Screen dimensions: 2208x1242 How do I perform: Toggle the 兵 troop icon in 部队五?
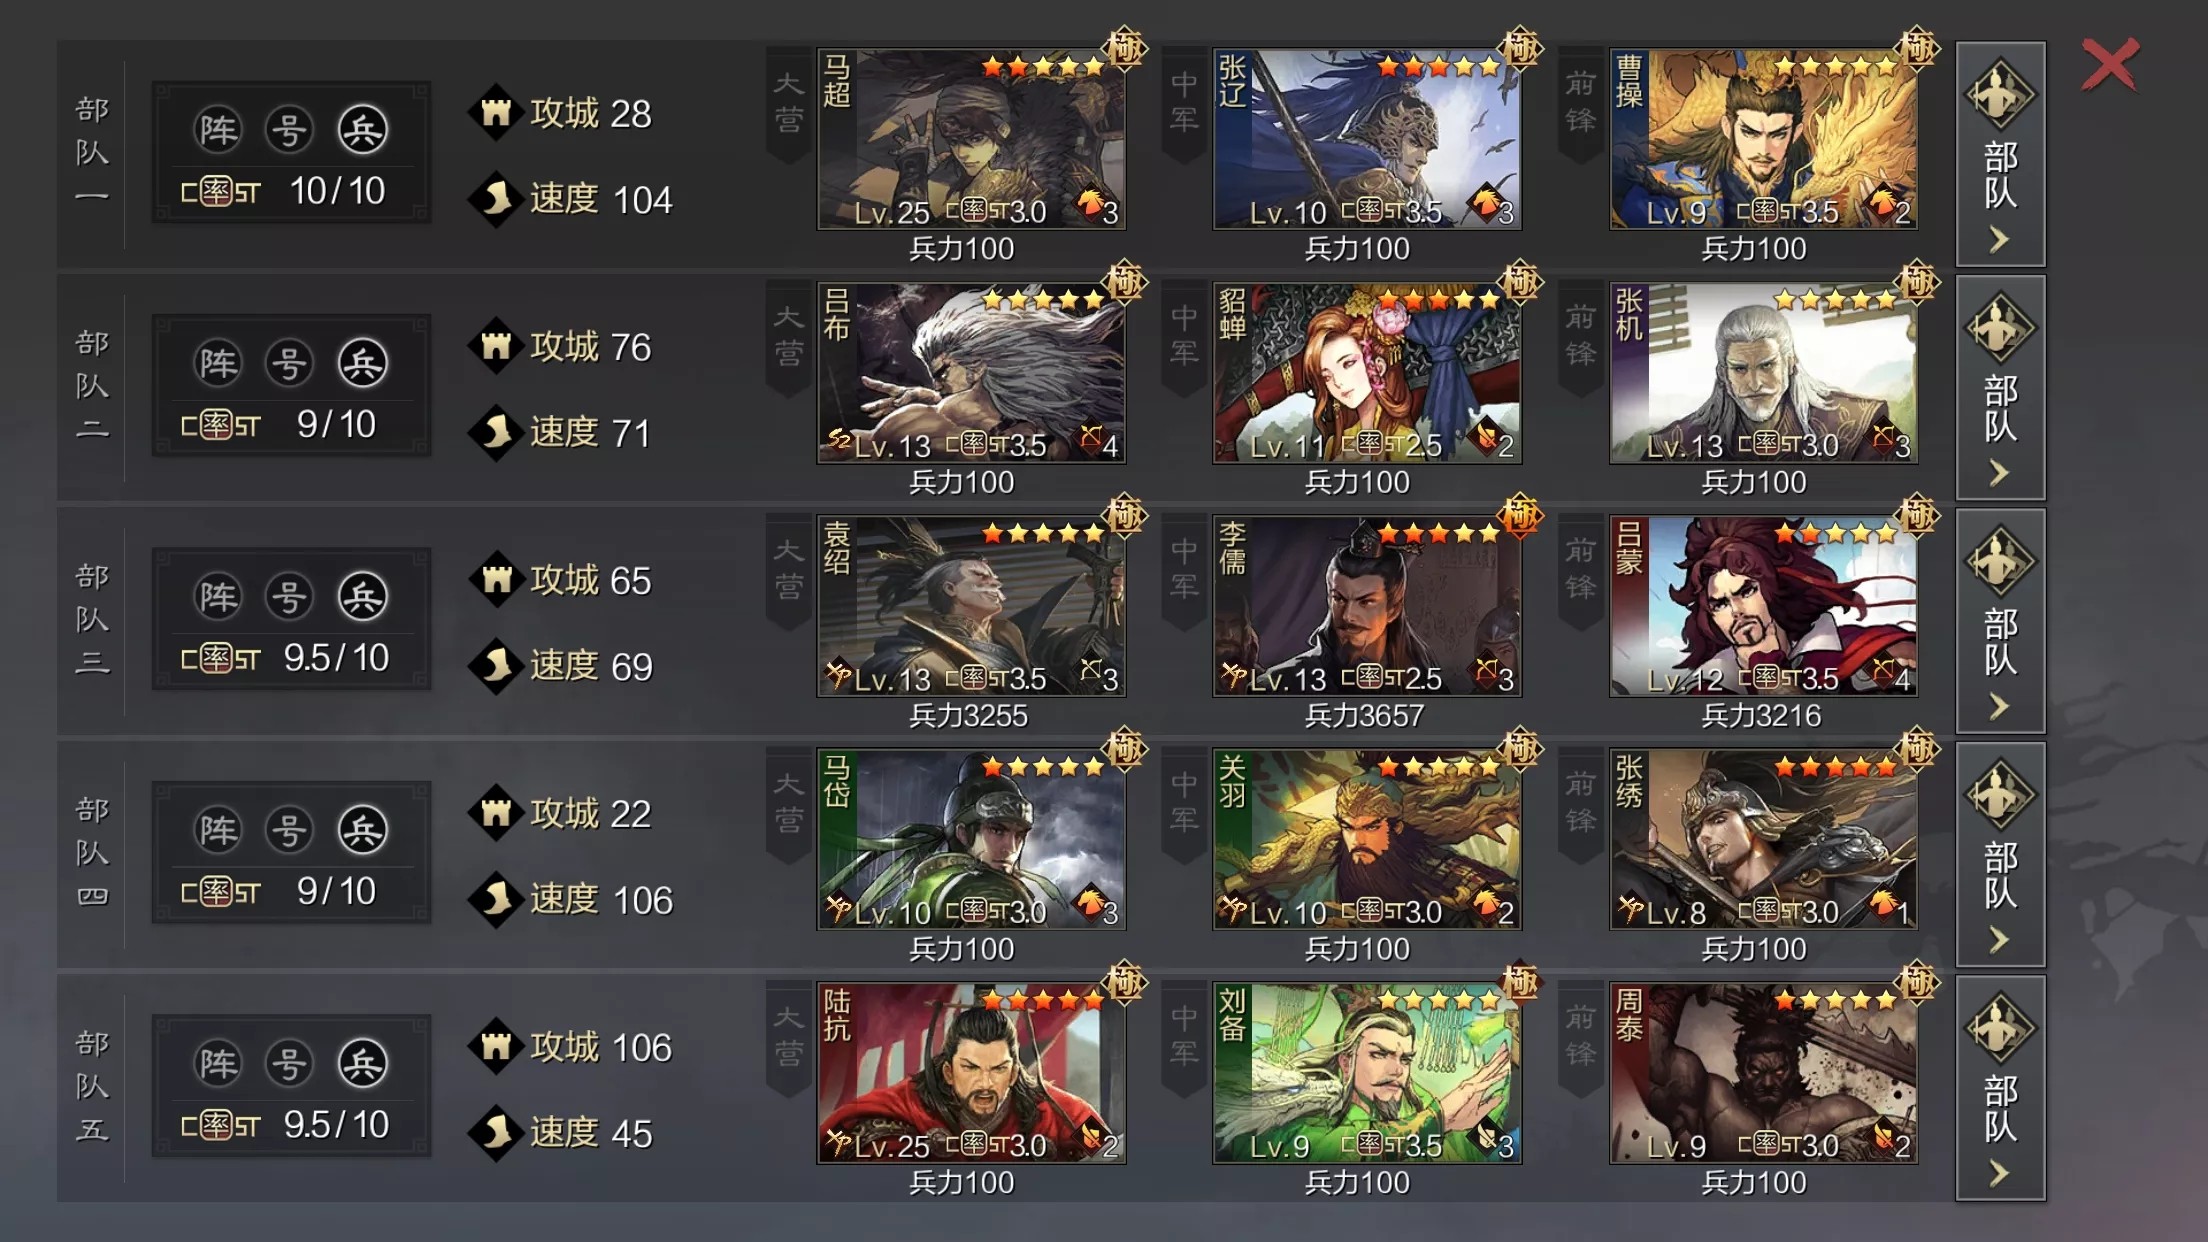point(362,1064)
